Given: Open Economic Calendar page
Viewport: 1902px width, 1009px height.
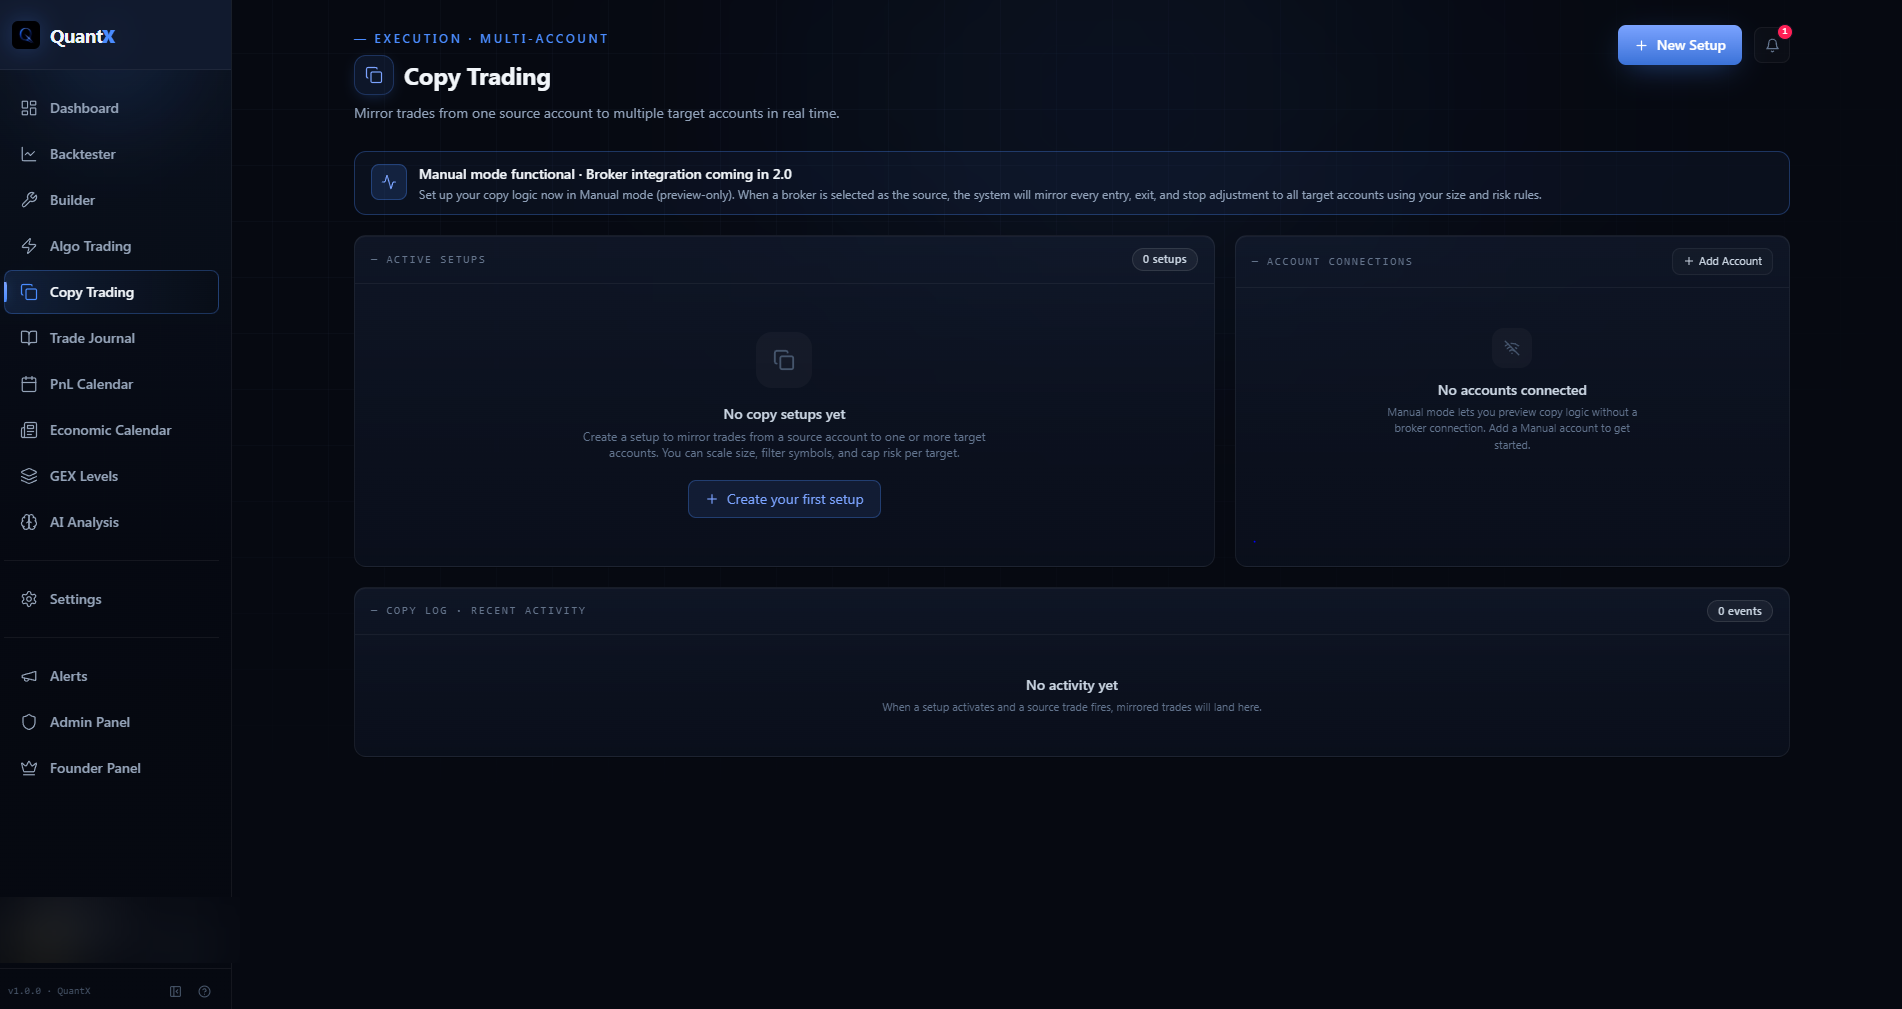Looking at the screenshot, I should click(111, 430).
